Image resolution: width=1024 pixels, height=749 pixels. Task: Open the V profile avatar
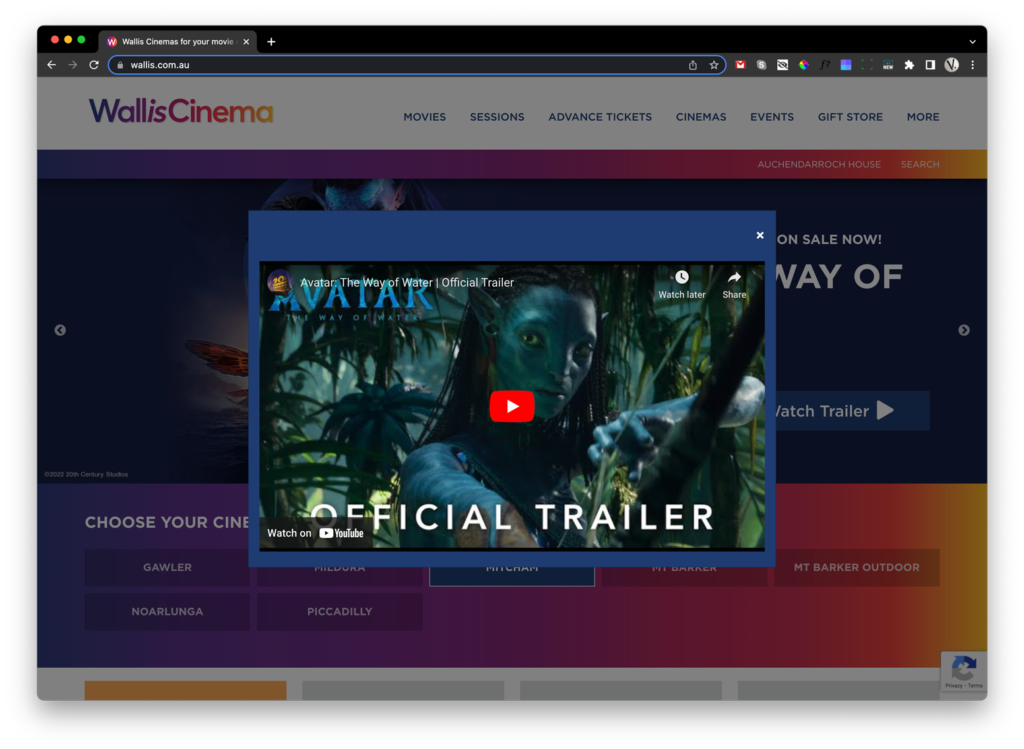point(952,65)
